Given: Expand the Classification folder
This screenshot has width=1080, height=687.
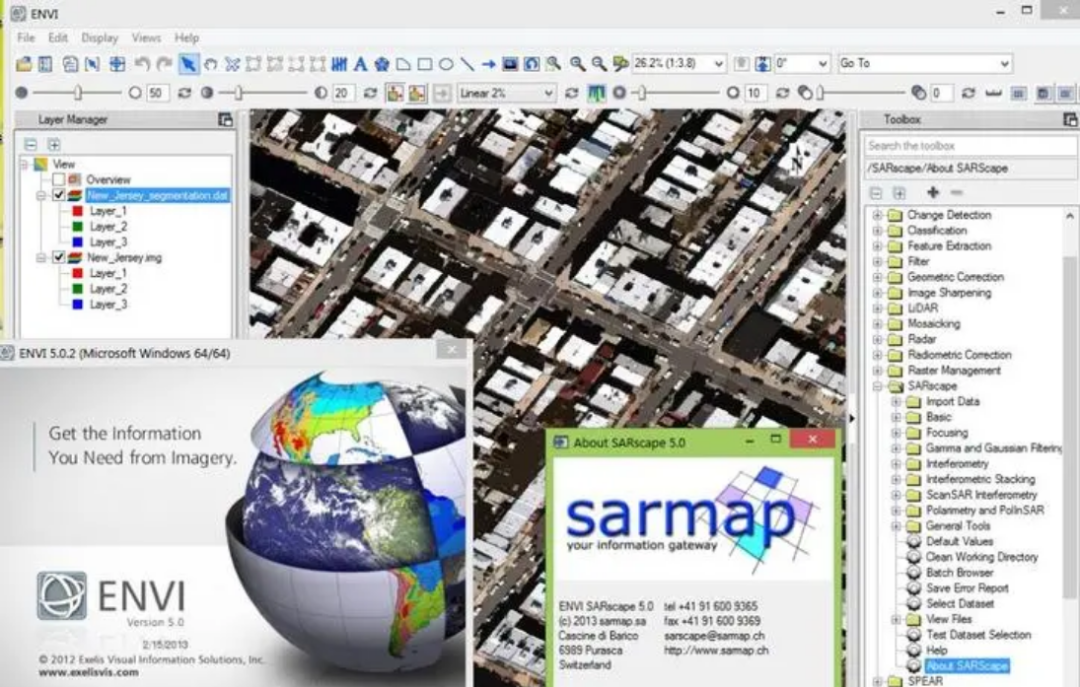Looking at the screenshot, I should (x=877, y=231).
